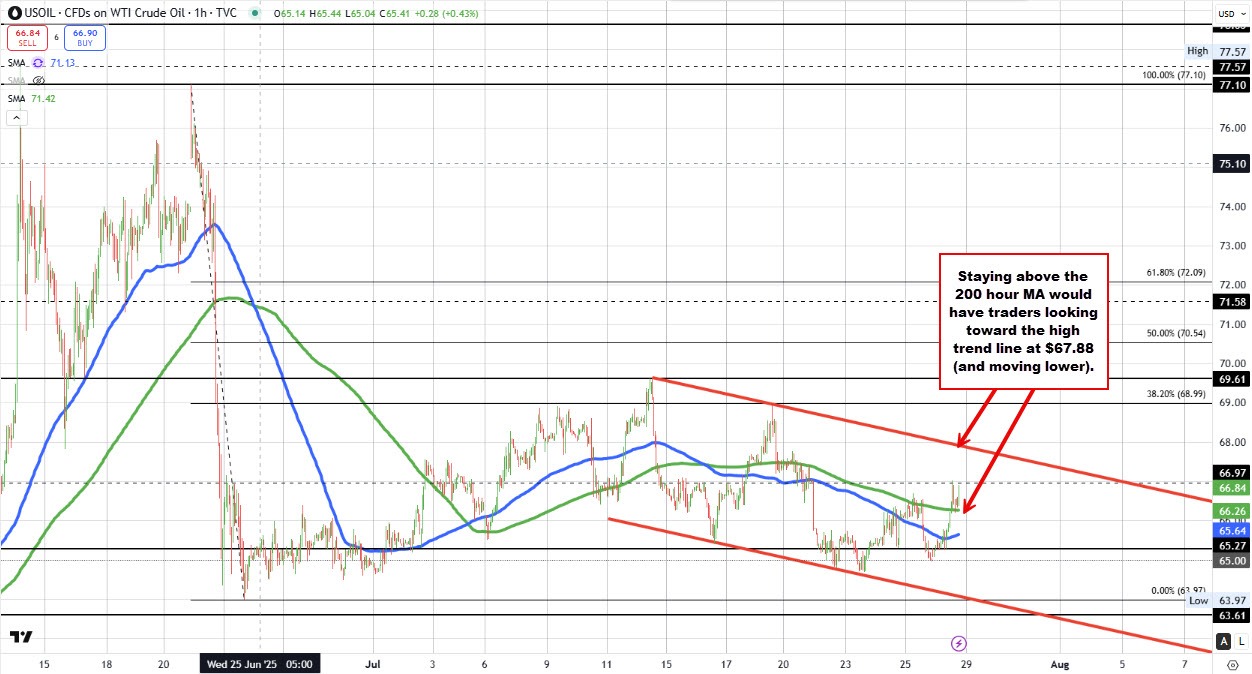Image resolution: width=1252 pixels, height=674 pixels.
Task: Toggle the log scale L button
Action: click(1241, 642)
